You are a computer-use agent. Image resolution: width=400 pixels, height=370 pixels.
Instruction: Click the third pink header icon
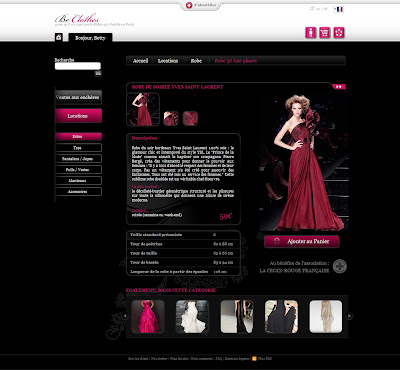[339, 33]
